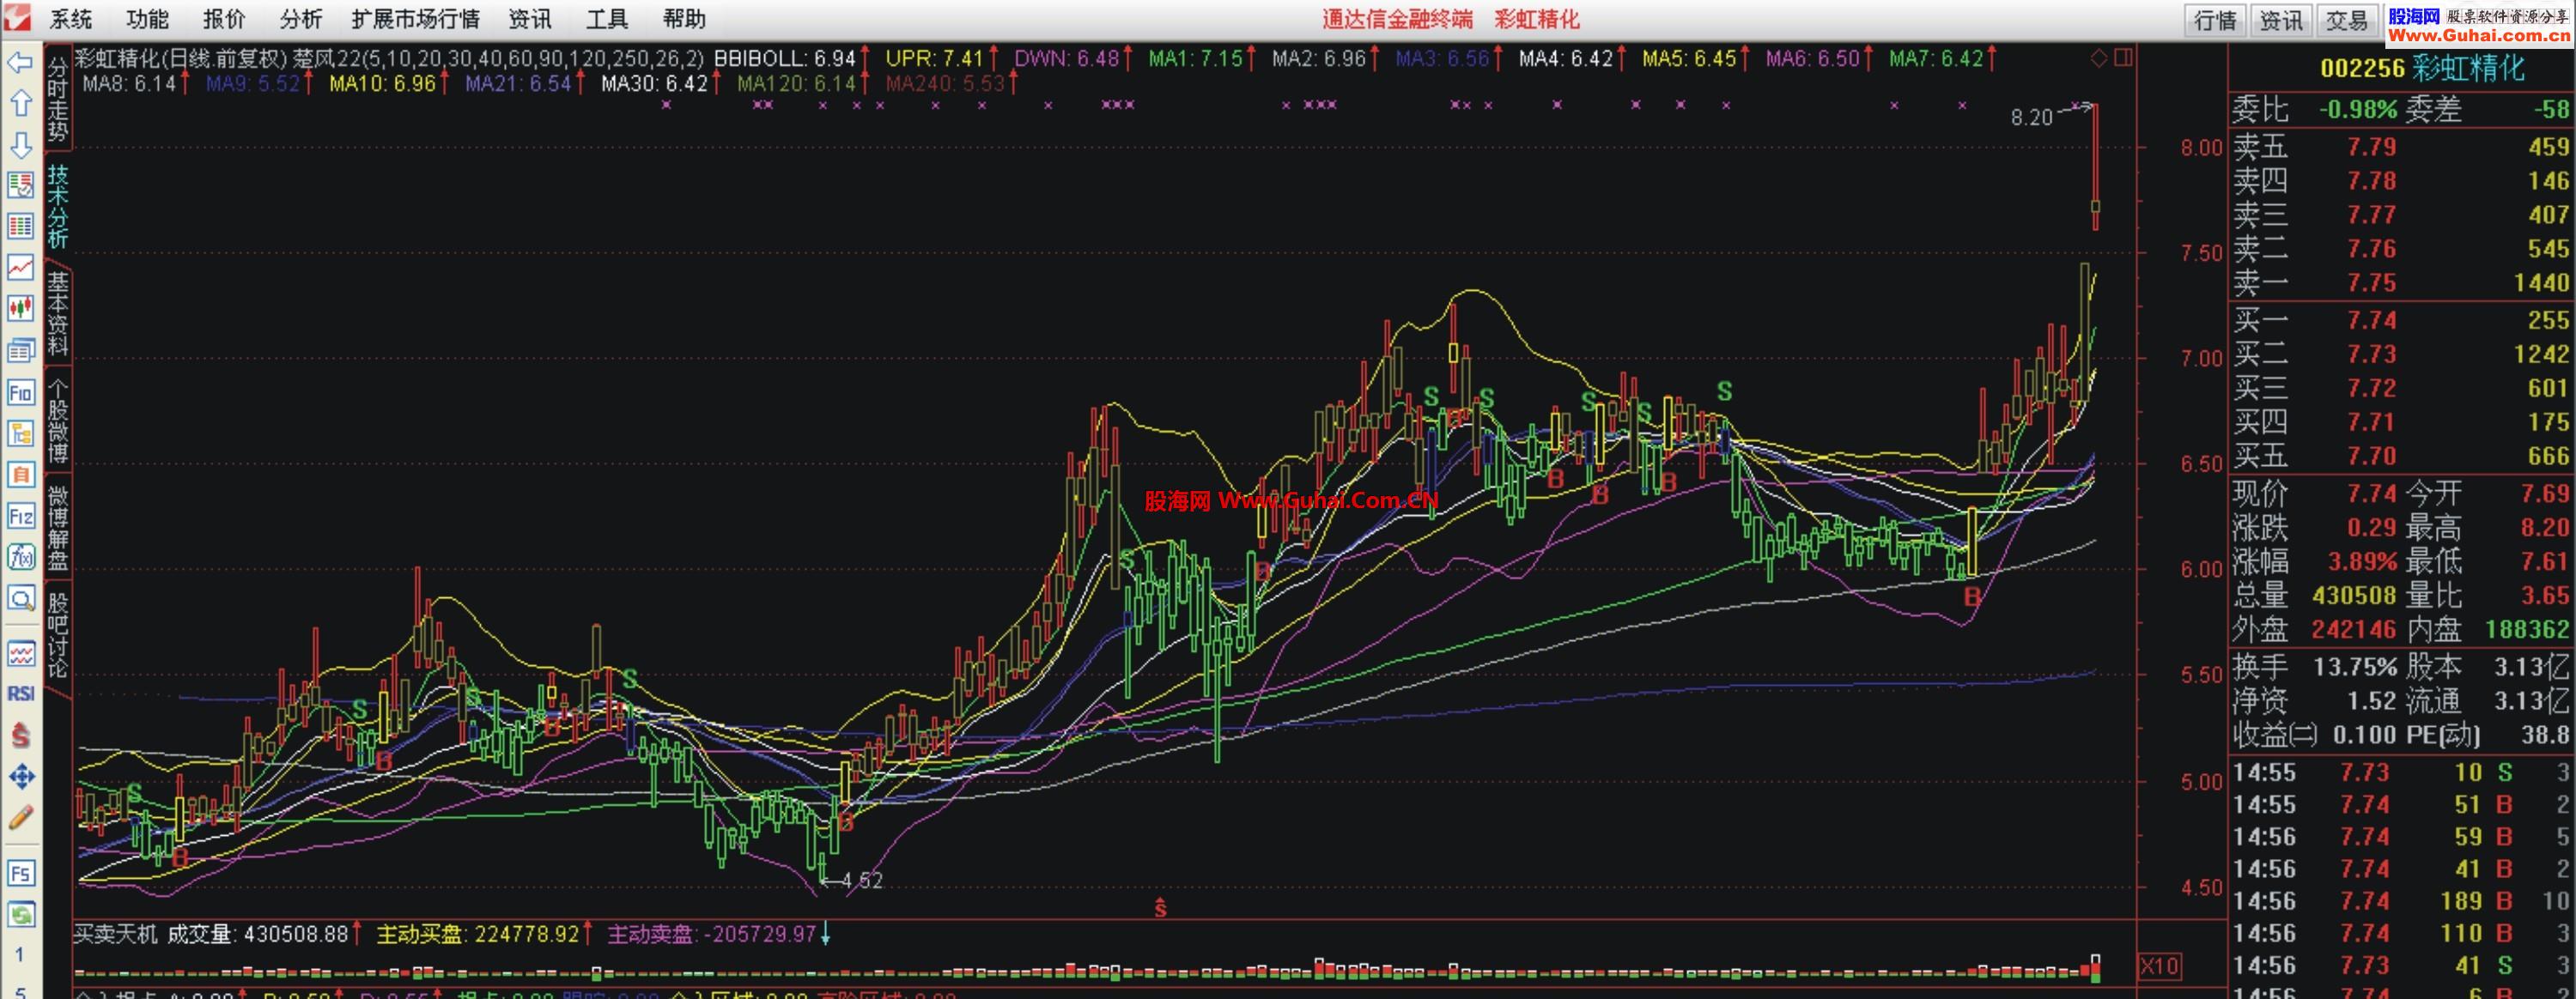The image size is (2576, 999).
Task: Click the down arrow icon for next stock
Action: pos(20,145)
